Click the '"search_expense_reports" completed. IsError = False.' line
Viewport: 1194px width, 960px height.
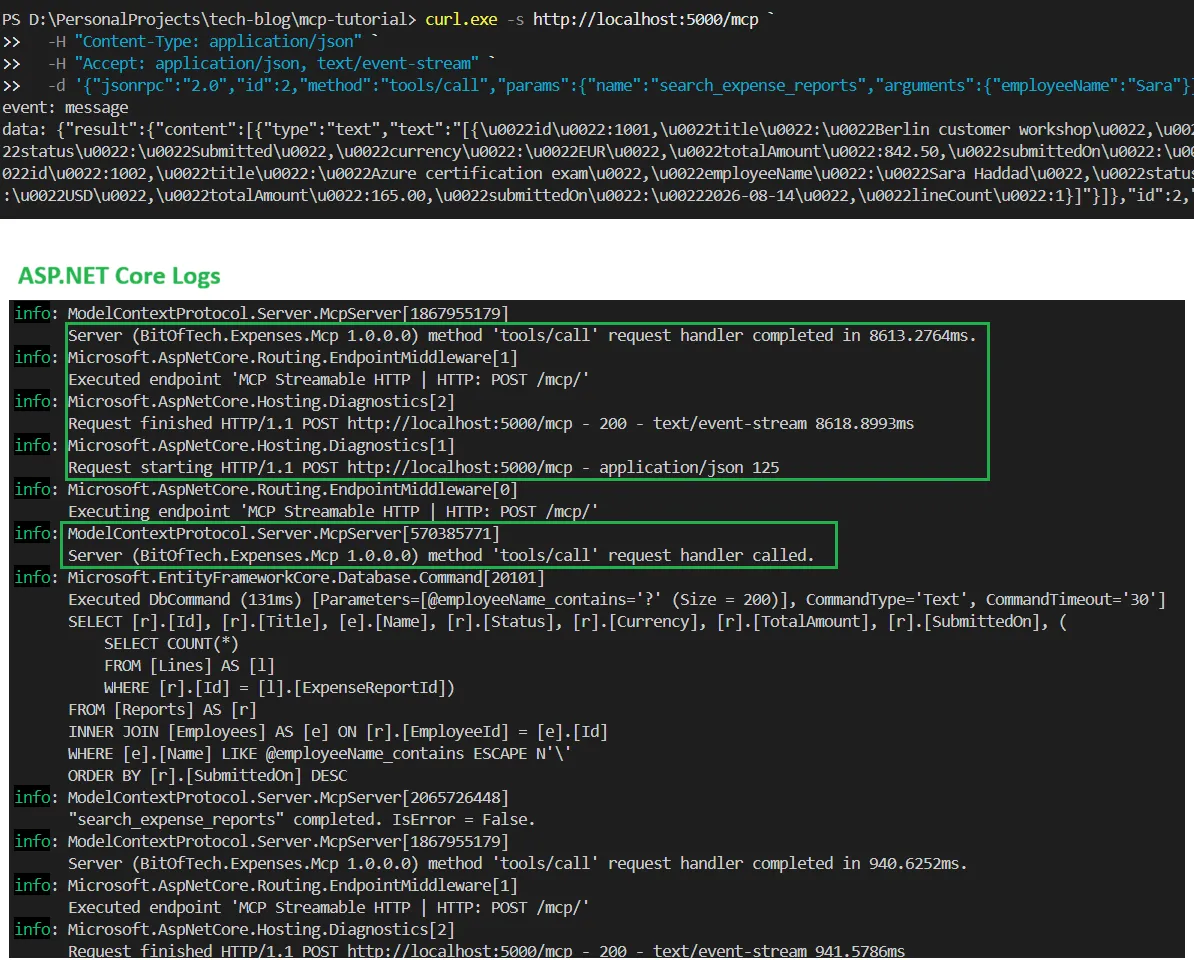pyautogui.click(x=302, y=820)
